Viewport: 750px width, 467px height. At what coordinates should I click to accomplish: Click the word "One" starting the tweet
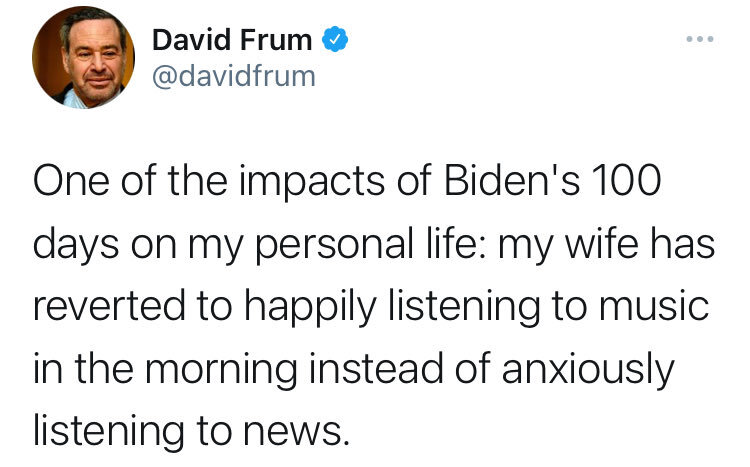click(66, 188)
